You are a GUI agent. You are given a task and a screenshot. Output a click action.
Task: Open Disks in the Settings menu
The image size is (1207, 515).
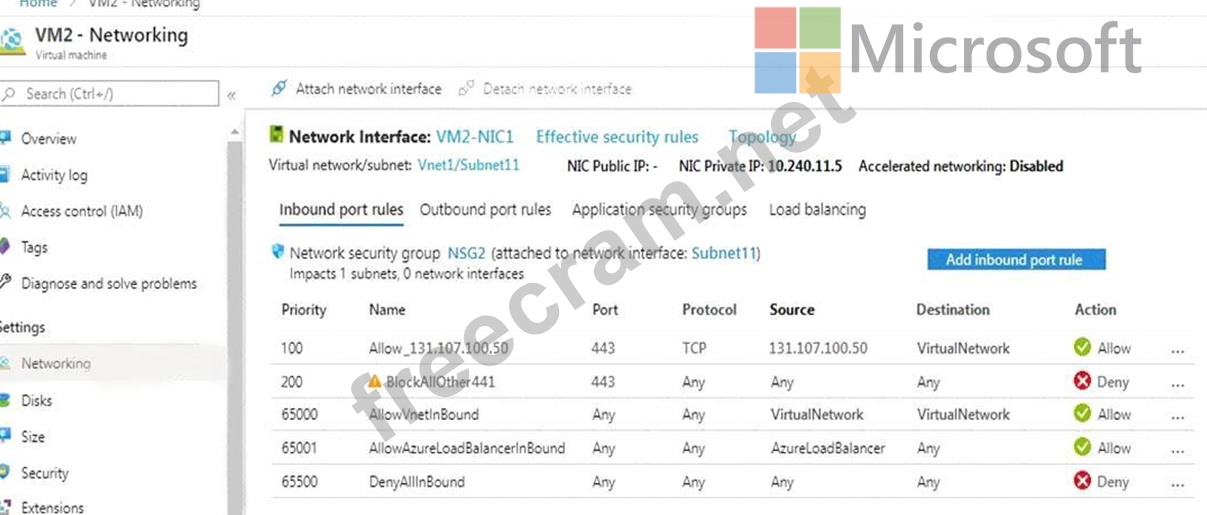pos(37,400)
